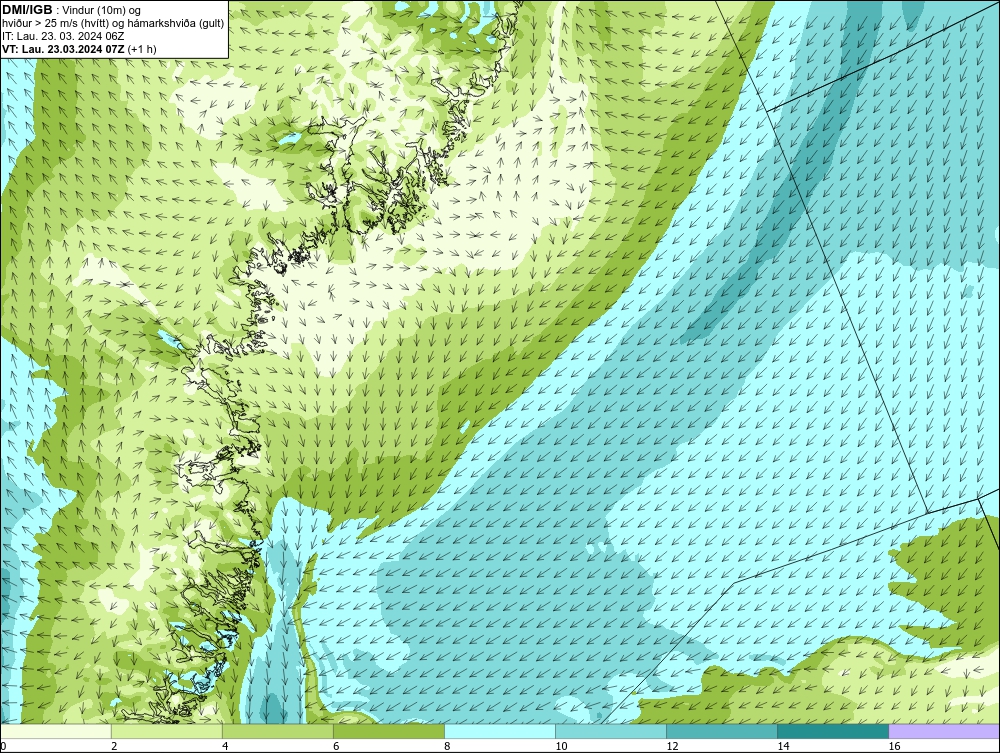Click the 8–10 m/s pale cyan swatch
1000x753 pixels.
[500, 731]
